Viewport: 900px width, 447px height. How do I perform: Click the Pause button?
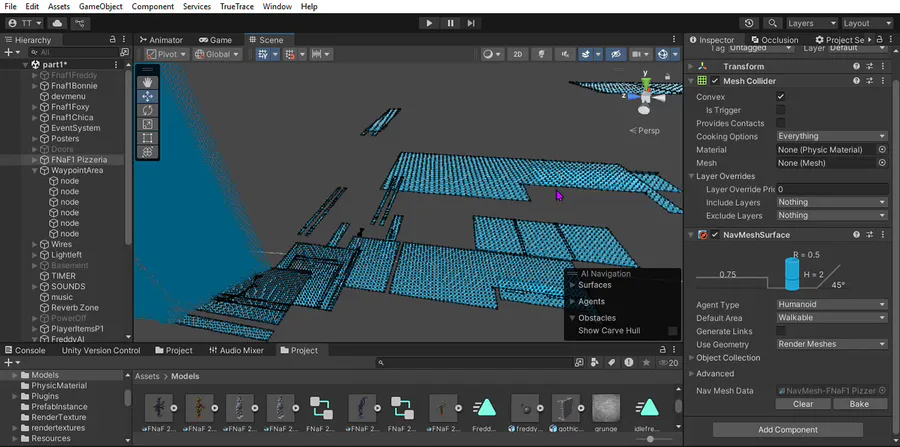451,23
